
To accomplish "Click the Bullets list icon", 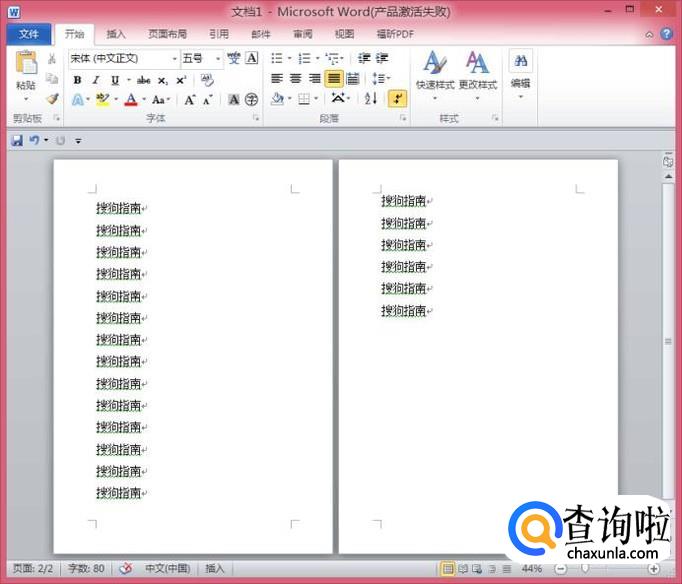I will pos(277,58).
